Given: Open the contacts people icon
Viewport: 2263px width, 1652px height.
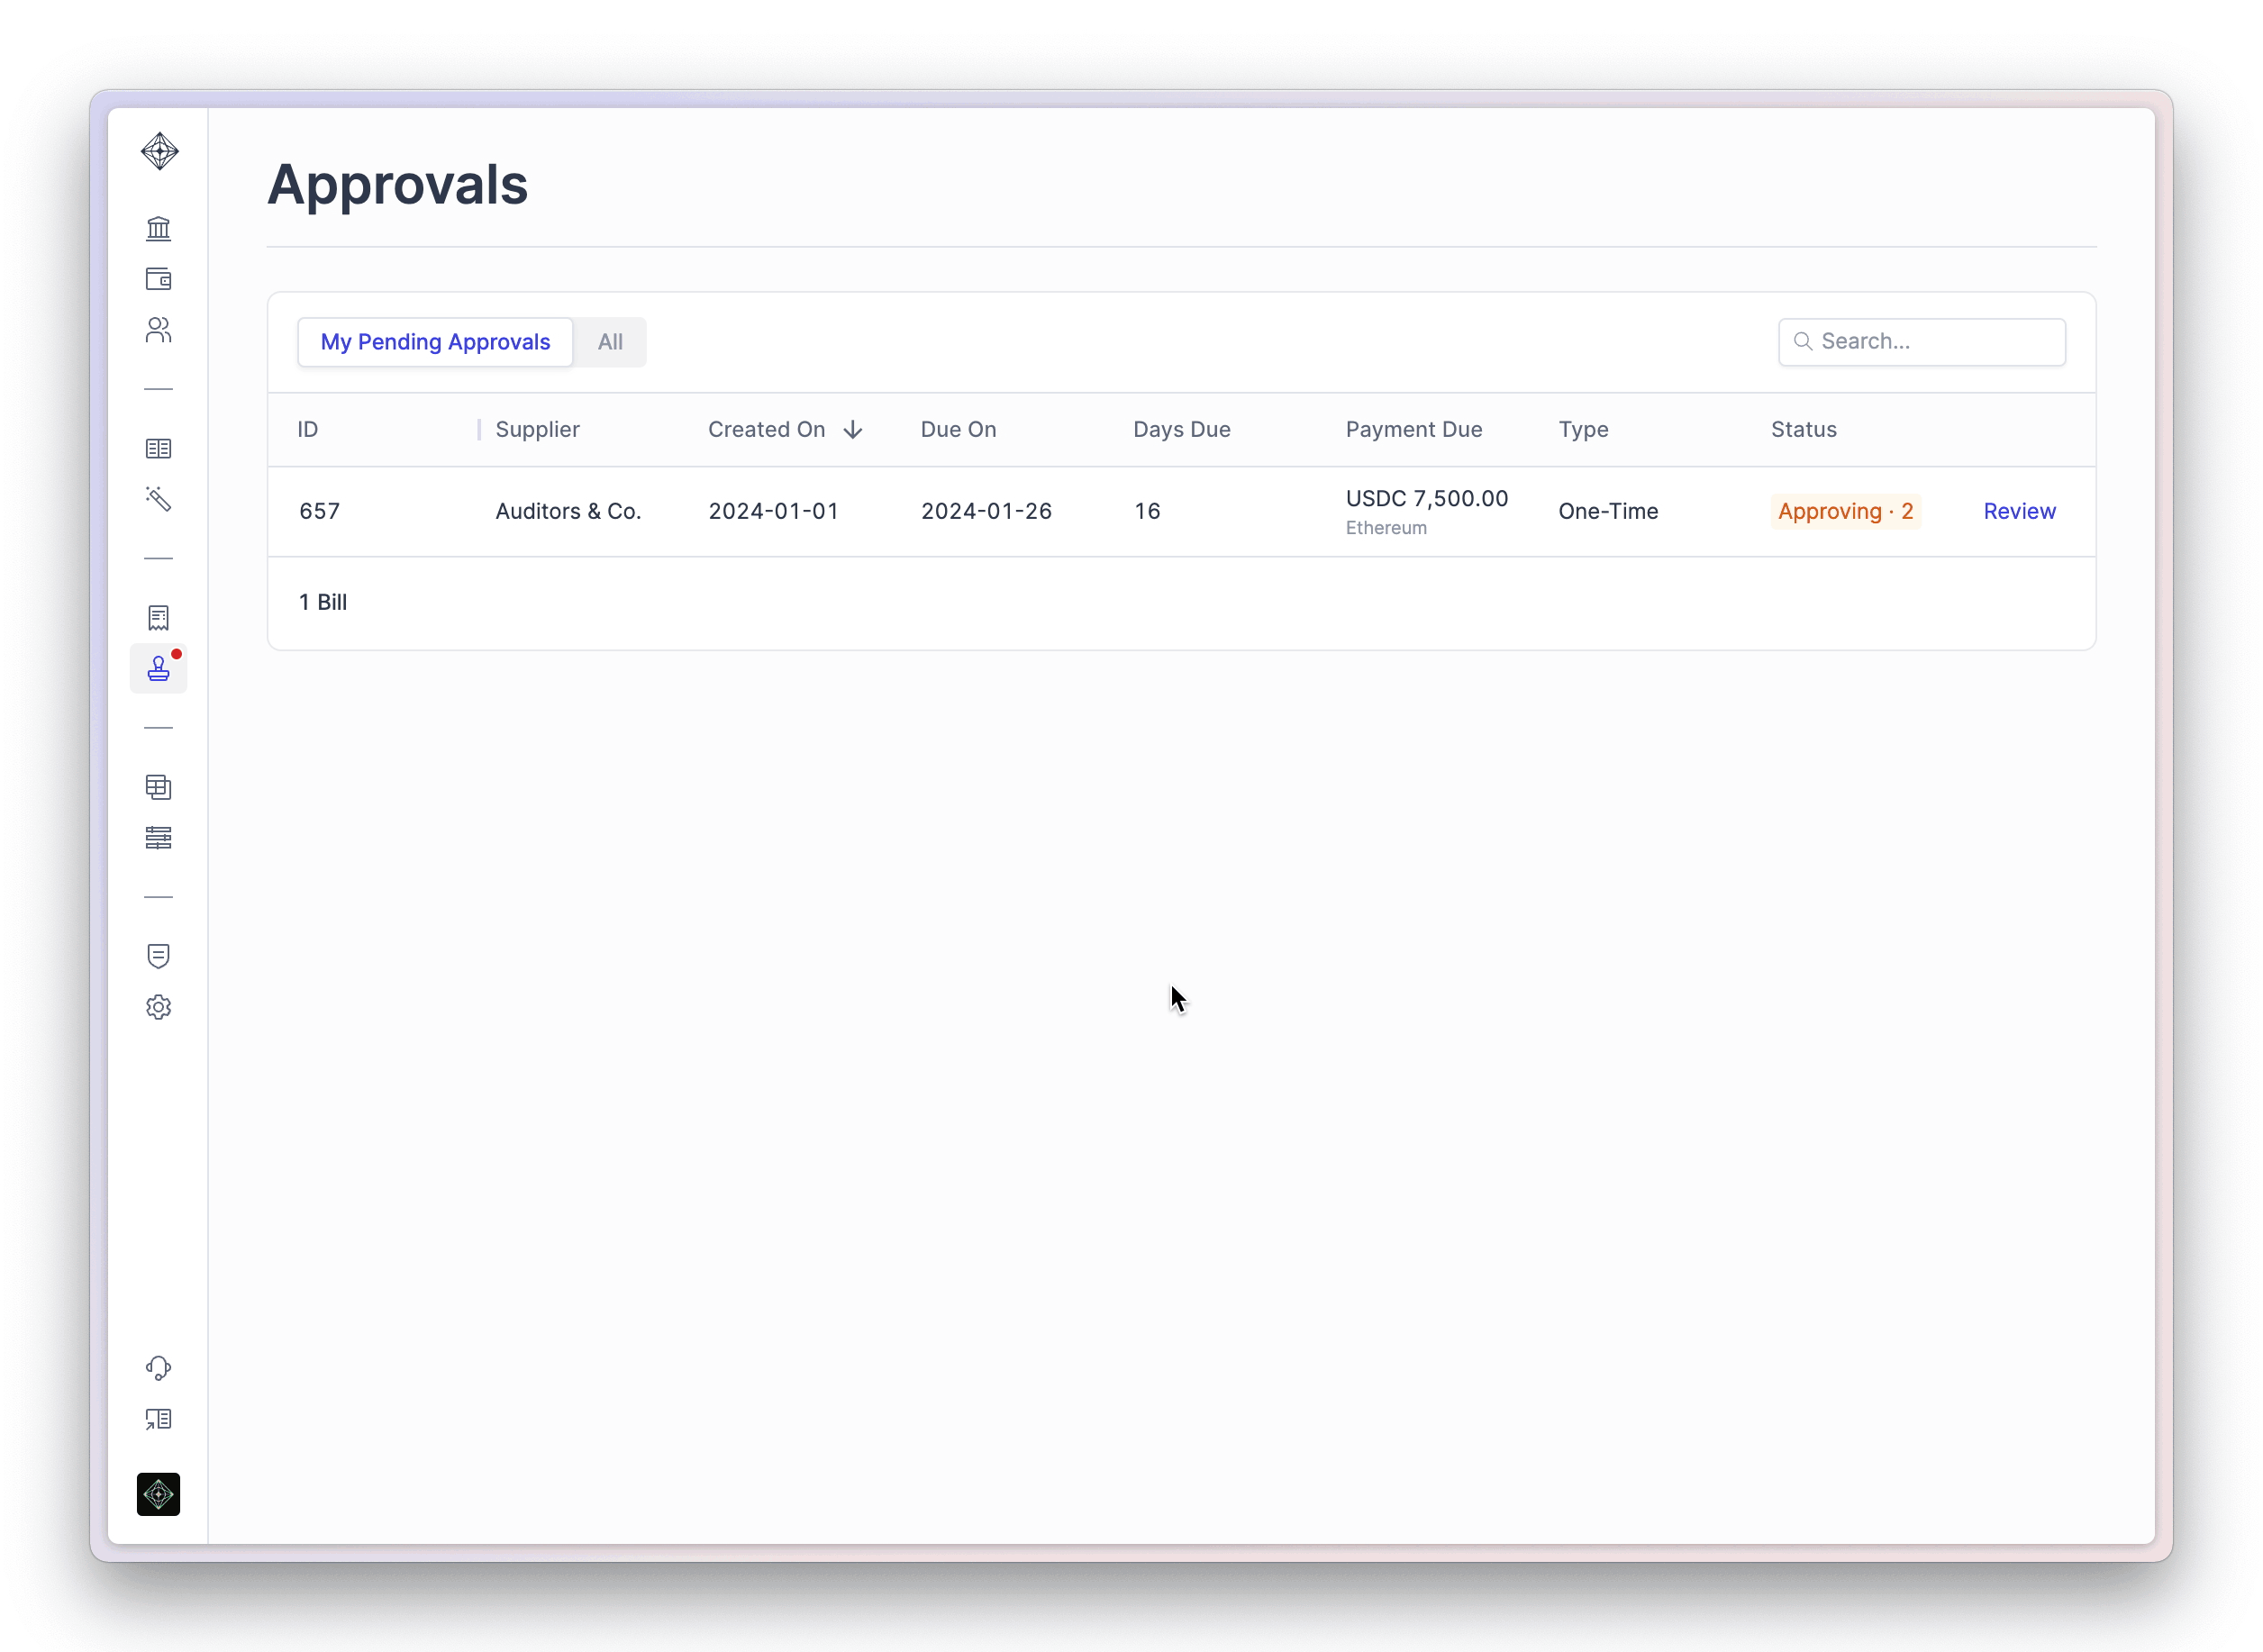Looking at the screenshot, I should point(158,330).
